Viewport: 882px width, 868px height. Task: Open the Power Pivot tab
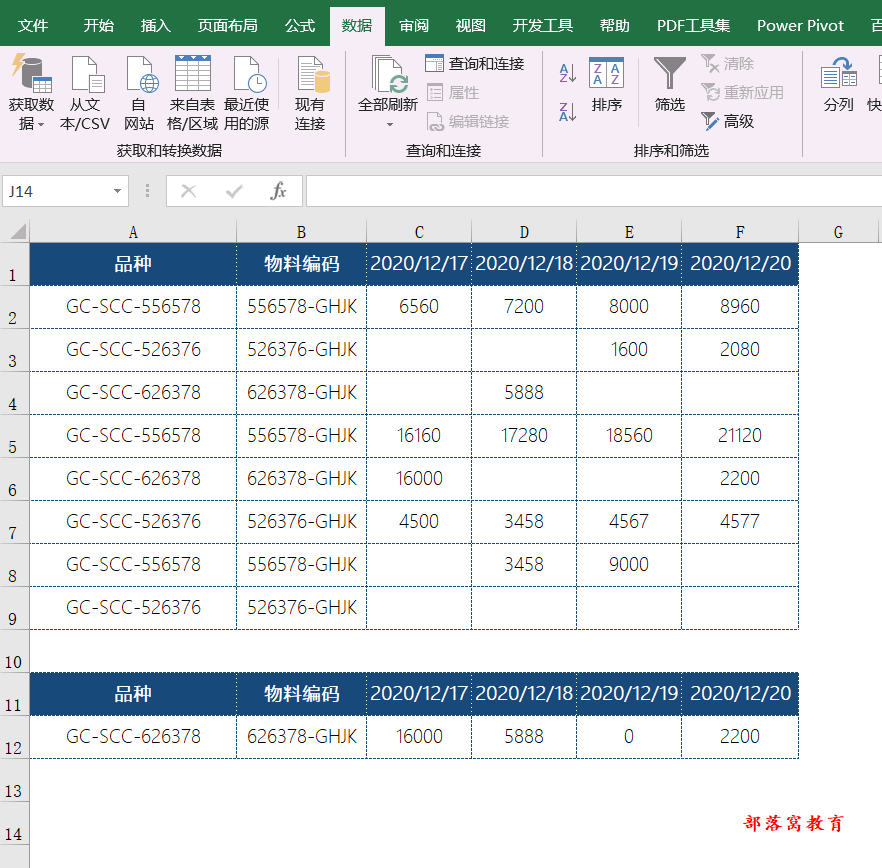pyautogui.click(x=800, y=26)
